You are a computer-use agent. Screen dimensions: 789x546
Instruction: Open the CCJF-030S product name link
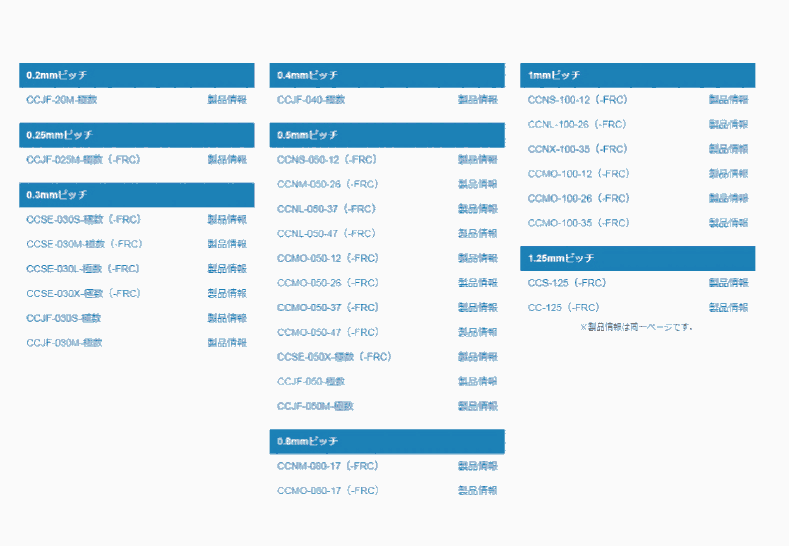63,318
